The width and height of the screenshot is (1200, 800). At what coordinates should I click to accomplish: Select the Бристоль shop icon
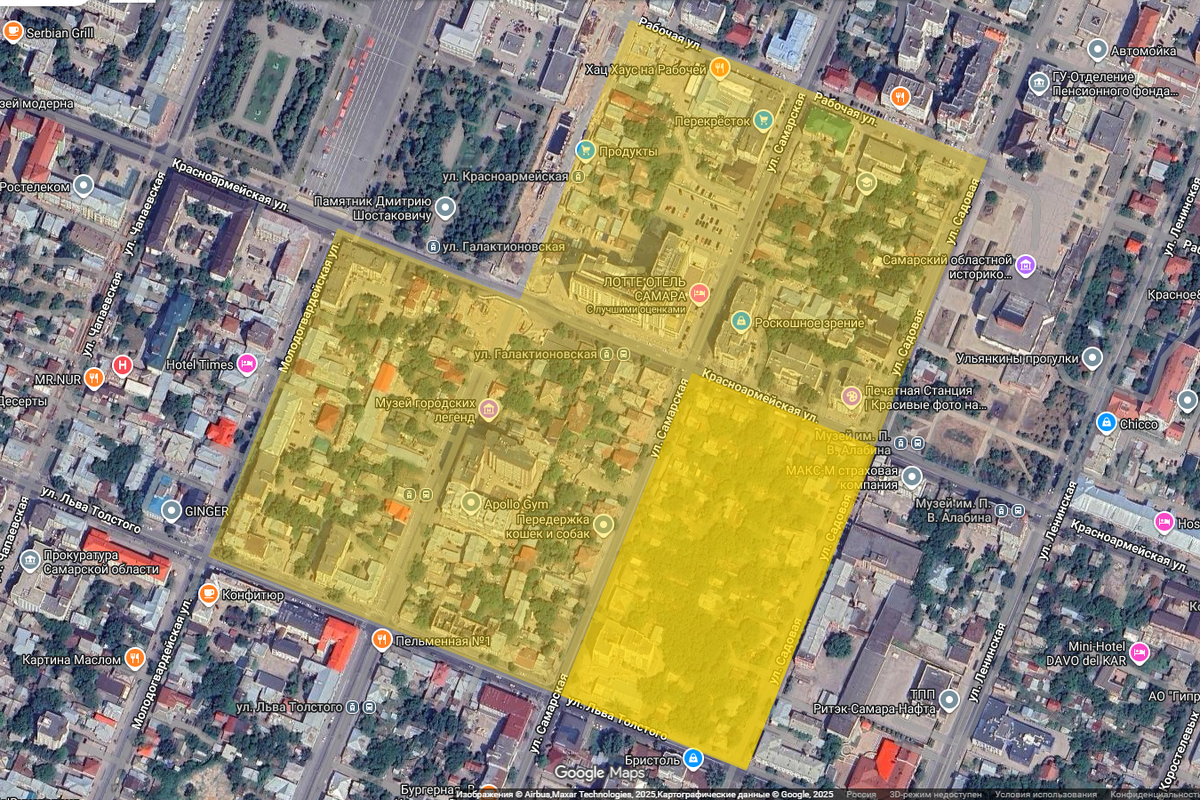(x=693, y=759)
